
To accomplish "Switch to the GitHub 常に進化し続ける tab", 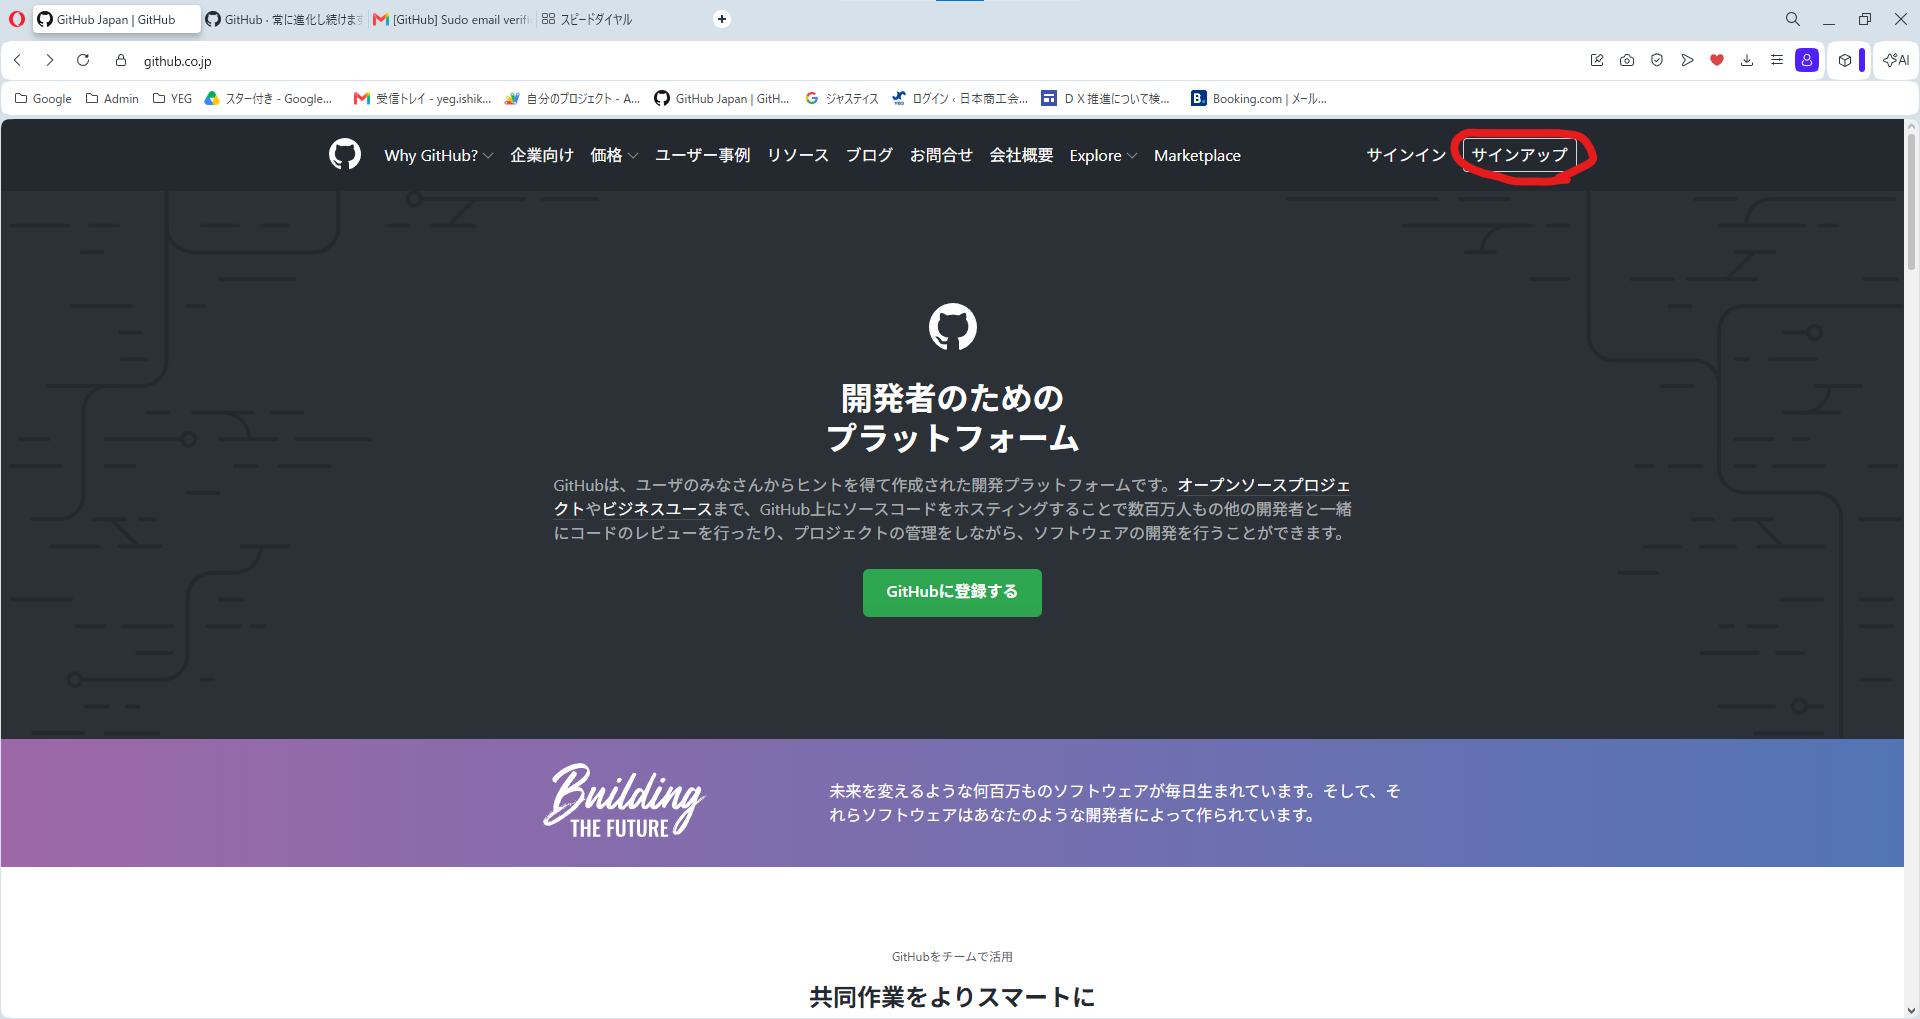I will (284, 19).
